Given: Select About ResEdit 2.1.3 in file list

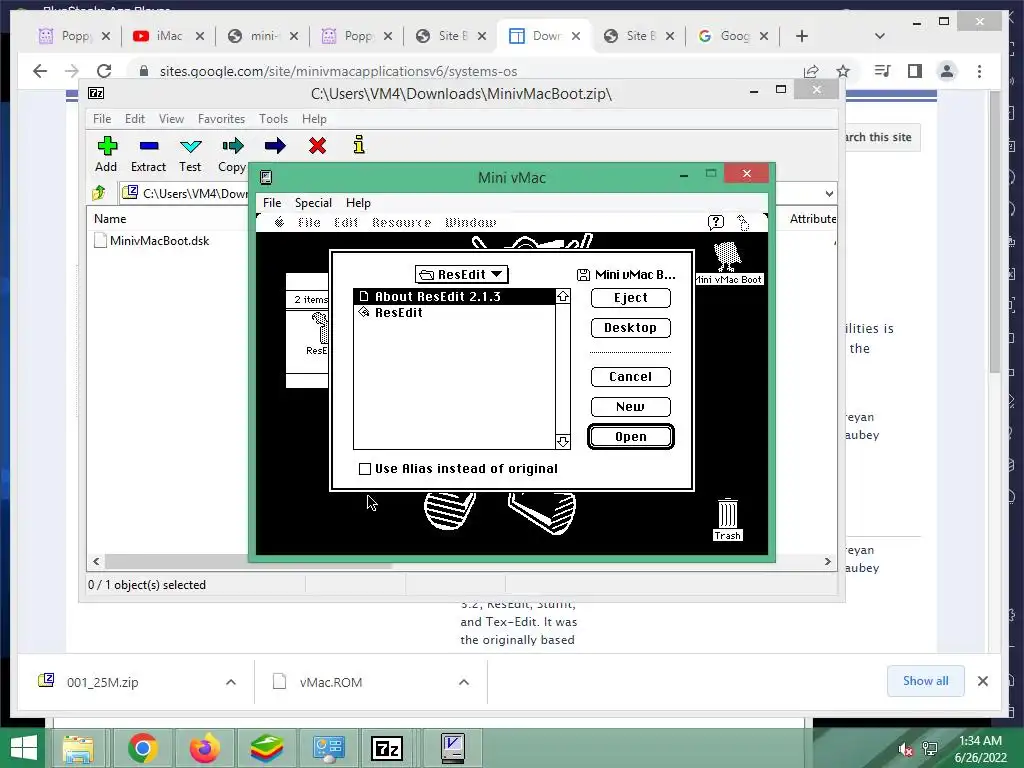Looking at the screenshot, I should [455, 296].
